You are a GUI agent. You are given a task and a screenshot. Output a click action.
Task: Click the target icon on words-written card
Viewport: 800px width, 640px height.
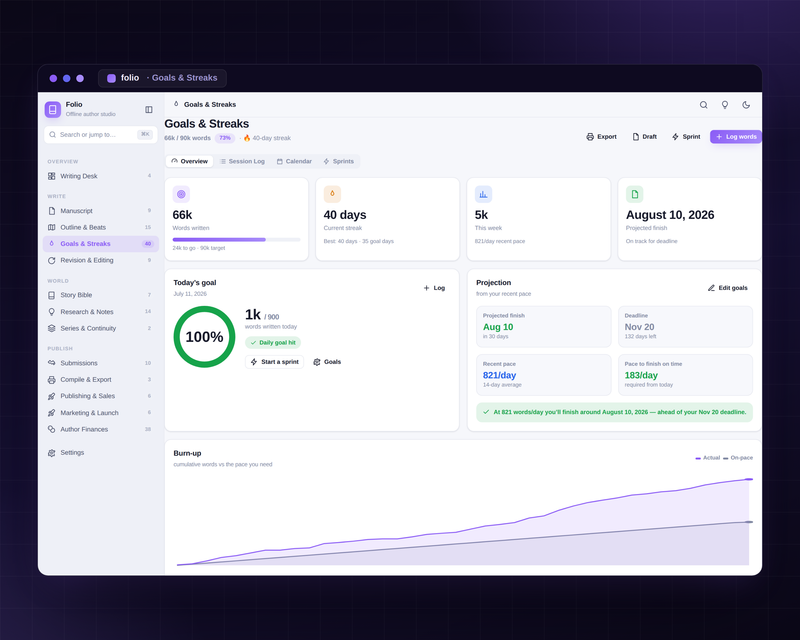coord(181,194)
